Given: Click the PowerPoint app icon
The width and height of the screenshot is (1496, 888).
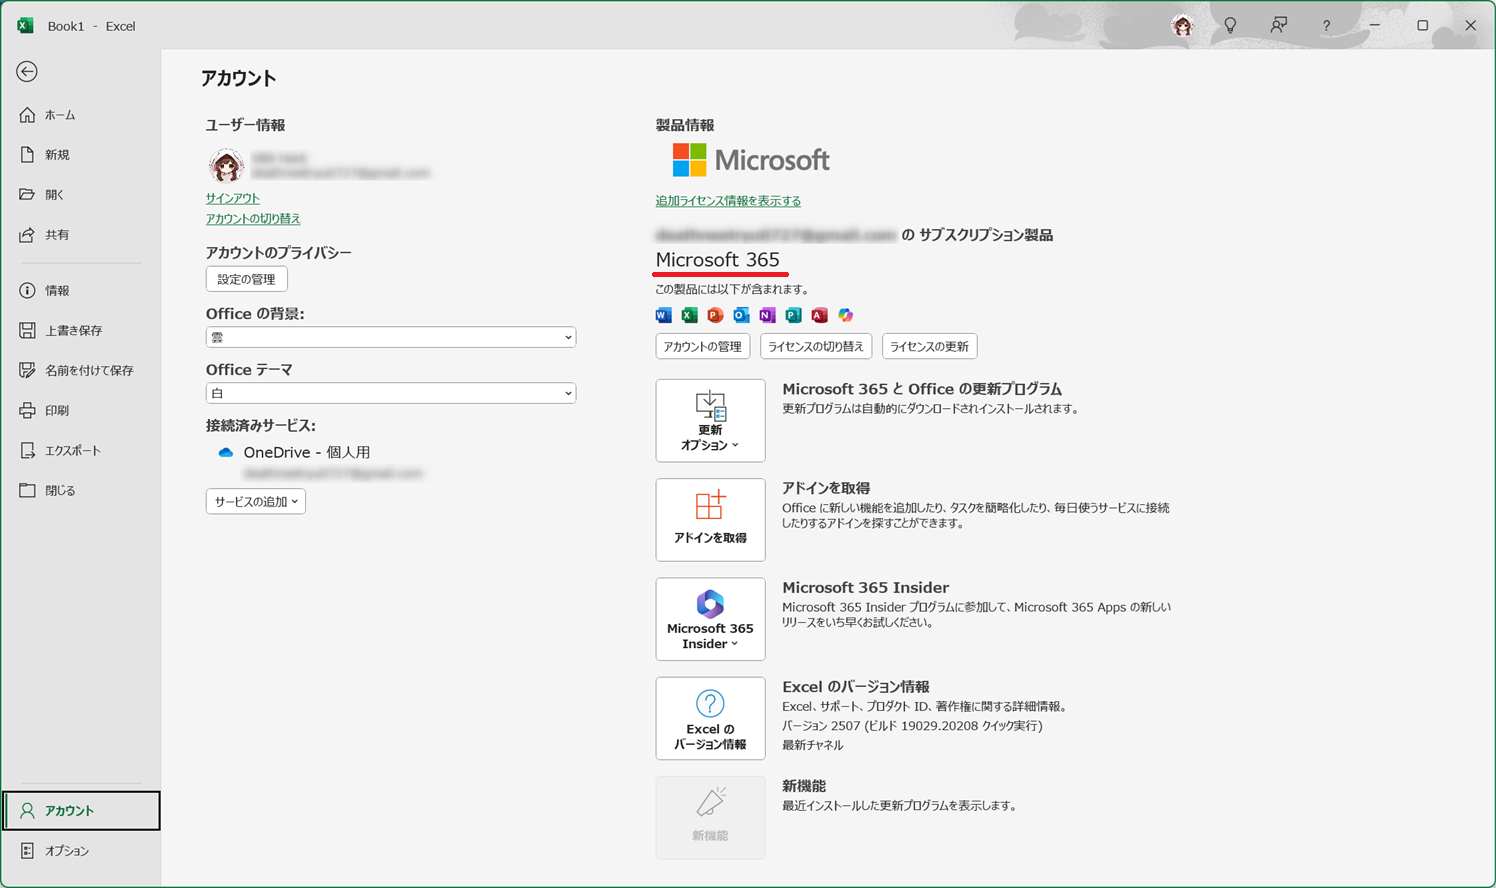Looking at the screenshot, I should tap(716, 315).
